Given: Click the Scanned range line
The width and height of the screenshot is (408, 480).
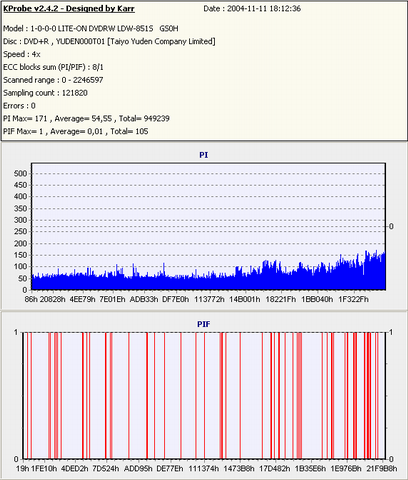Looking at the screenshot, I should (x=53, y=80).
